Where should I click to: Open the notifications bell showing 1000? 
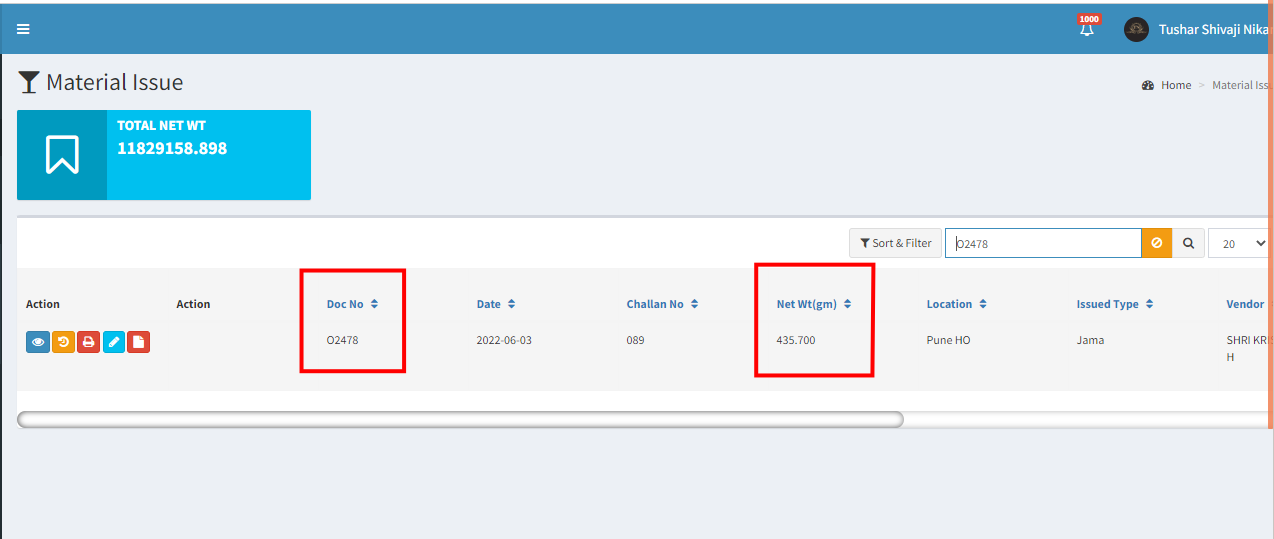1087,28
